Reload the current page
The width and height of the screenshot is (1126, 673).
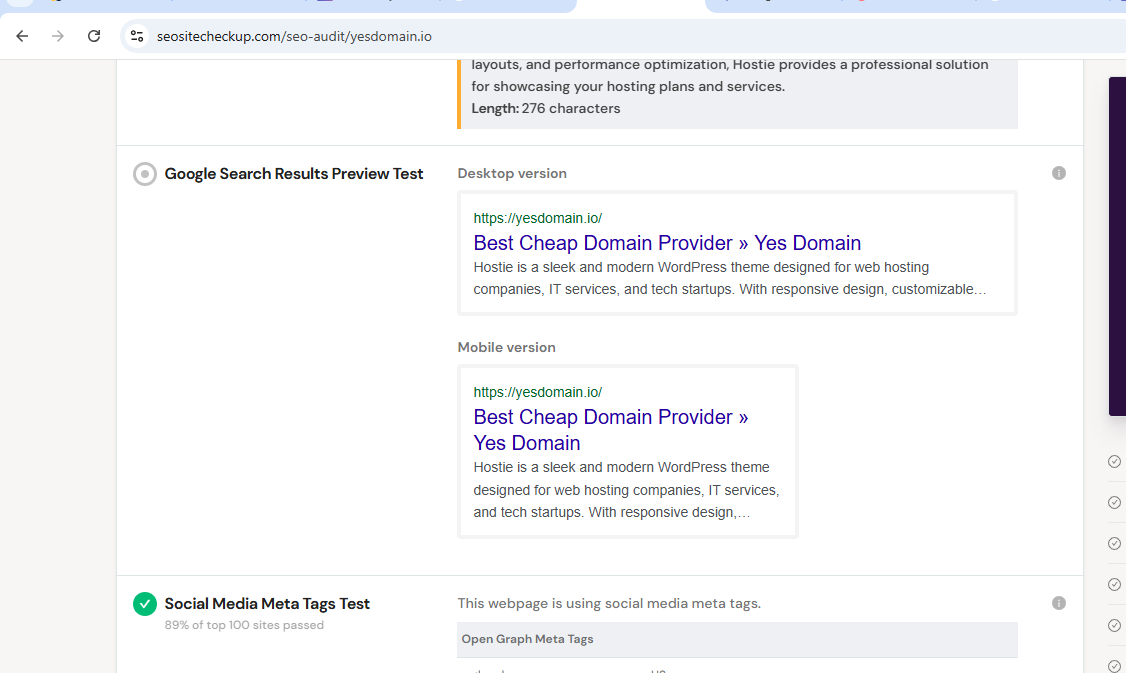(x=94, y=36)
